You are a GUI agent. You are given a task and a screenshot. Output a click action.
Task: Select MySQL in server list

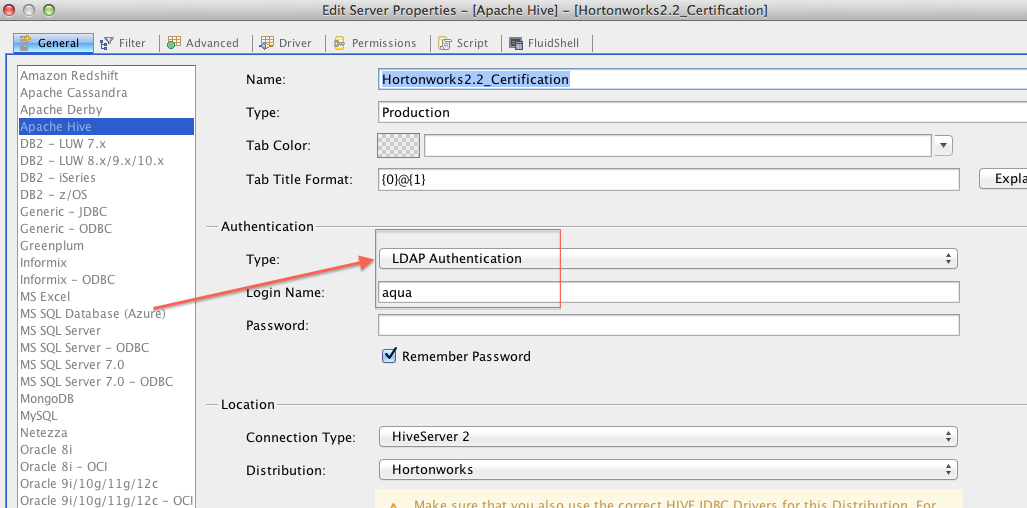tap(107, 416)
